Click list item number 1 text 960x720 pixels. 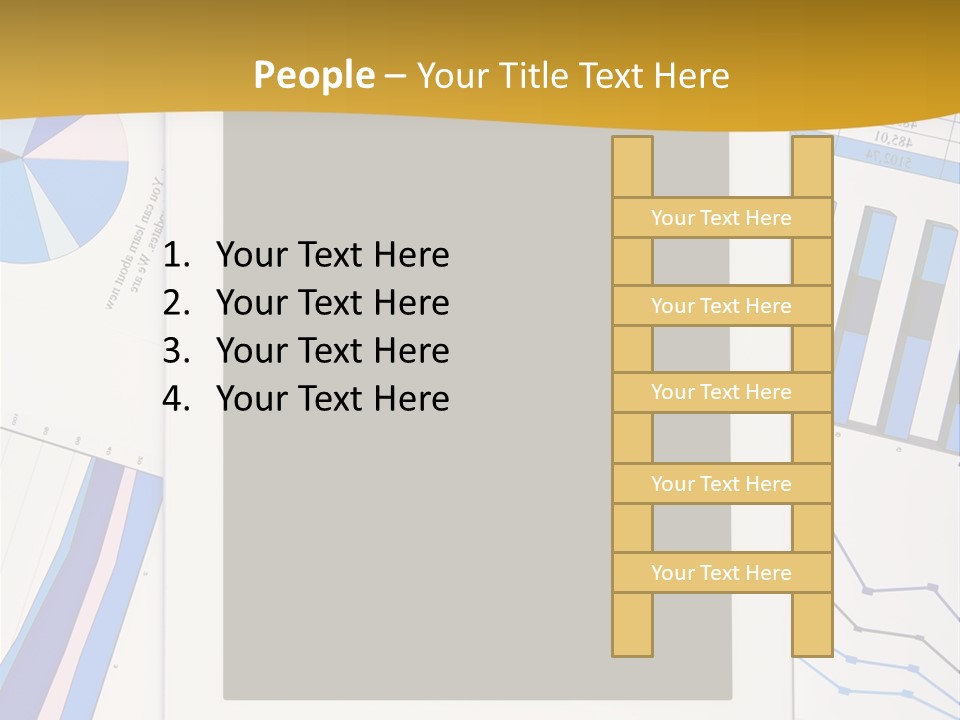point(332,255)
